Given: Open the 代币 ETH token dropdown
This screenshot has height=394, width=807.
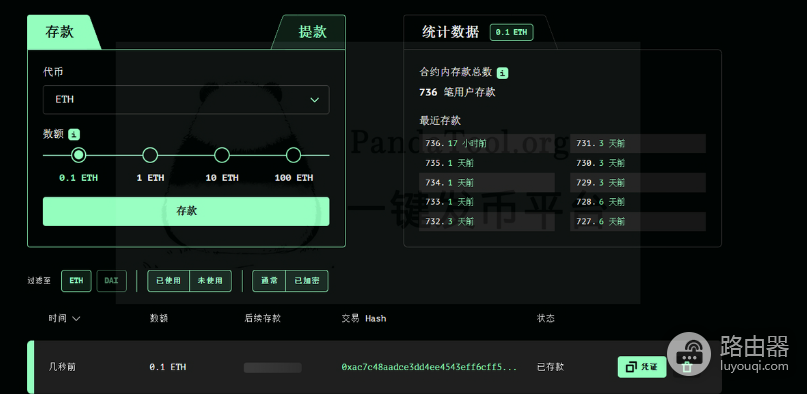Looking at the screenshot, I should click(x=186, y=100).
